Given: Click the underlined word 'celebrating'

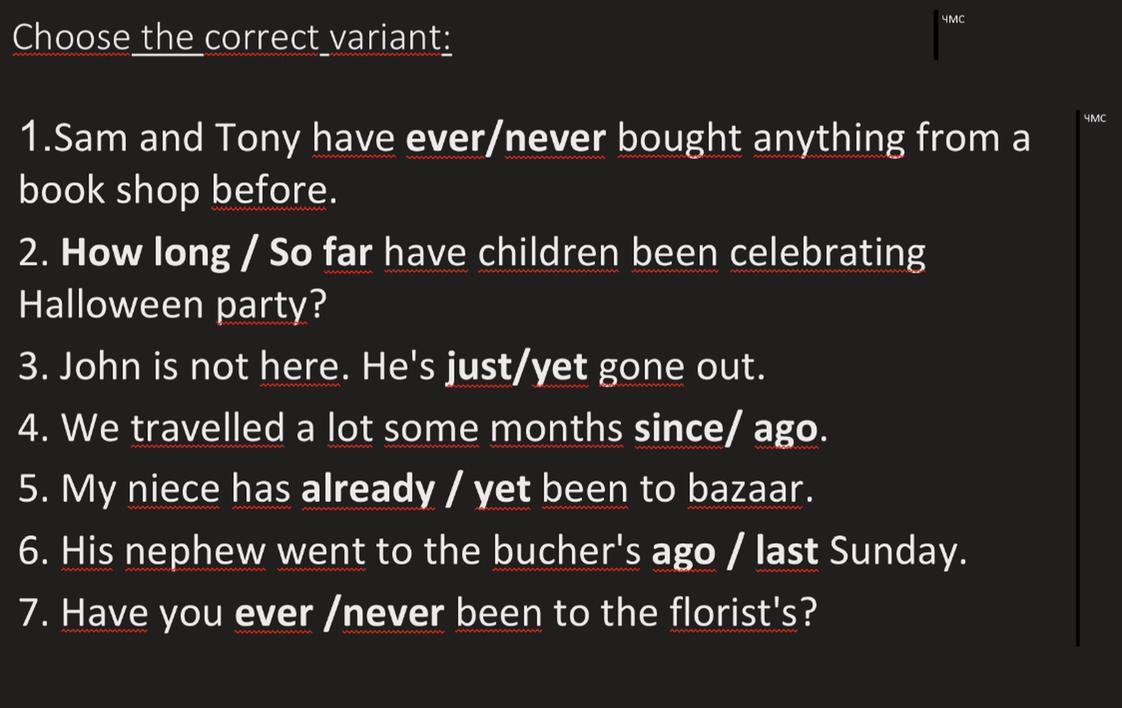Looking at the screenshot, I should coord(827,253).
